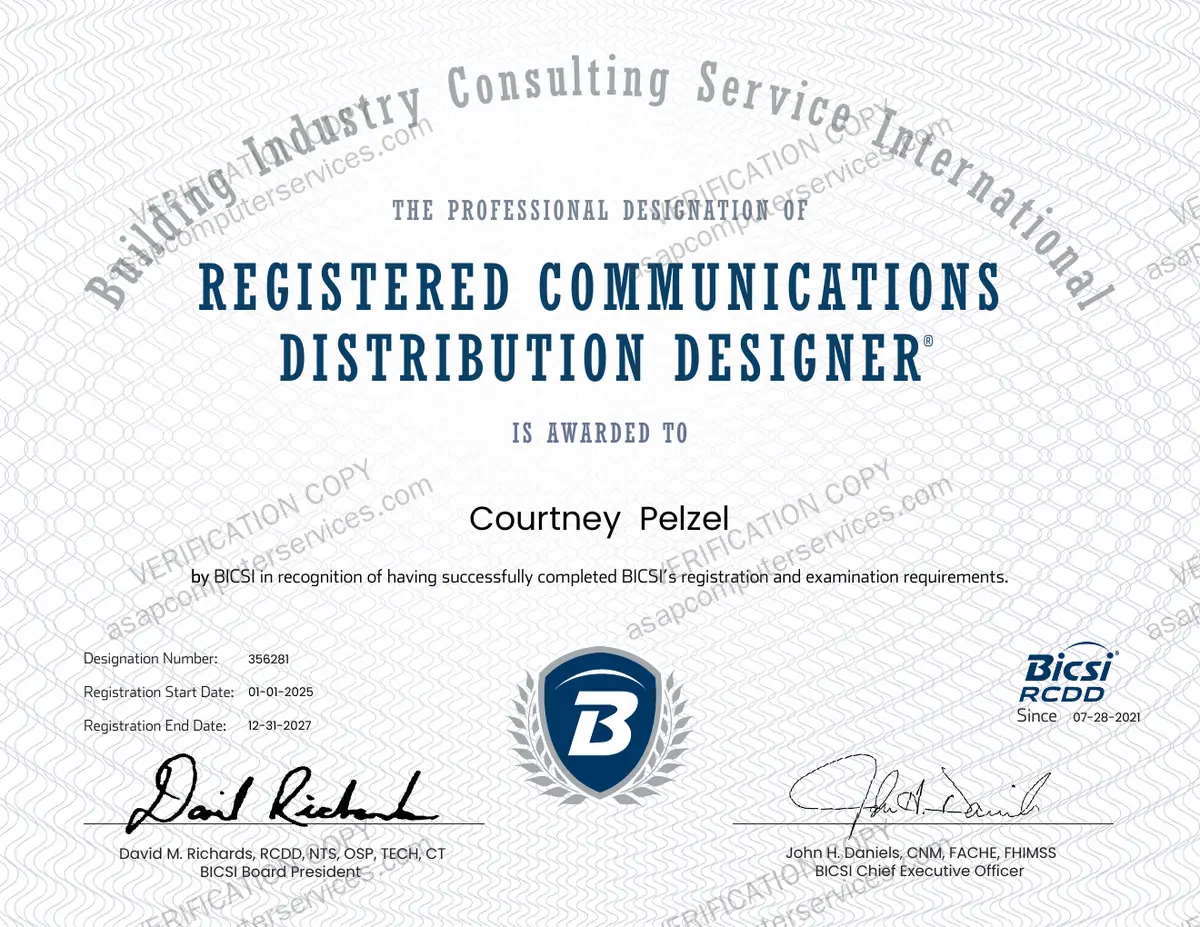
Task: Click the Registration Start Date label
Action: (158, 692)
